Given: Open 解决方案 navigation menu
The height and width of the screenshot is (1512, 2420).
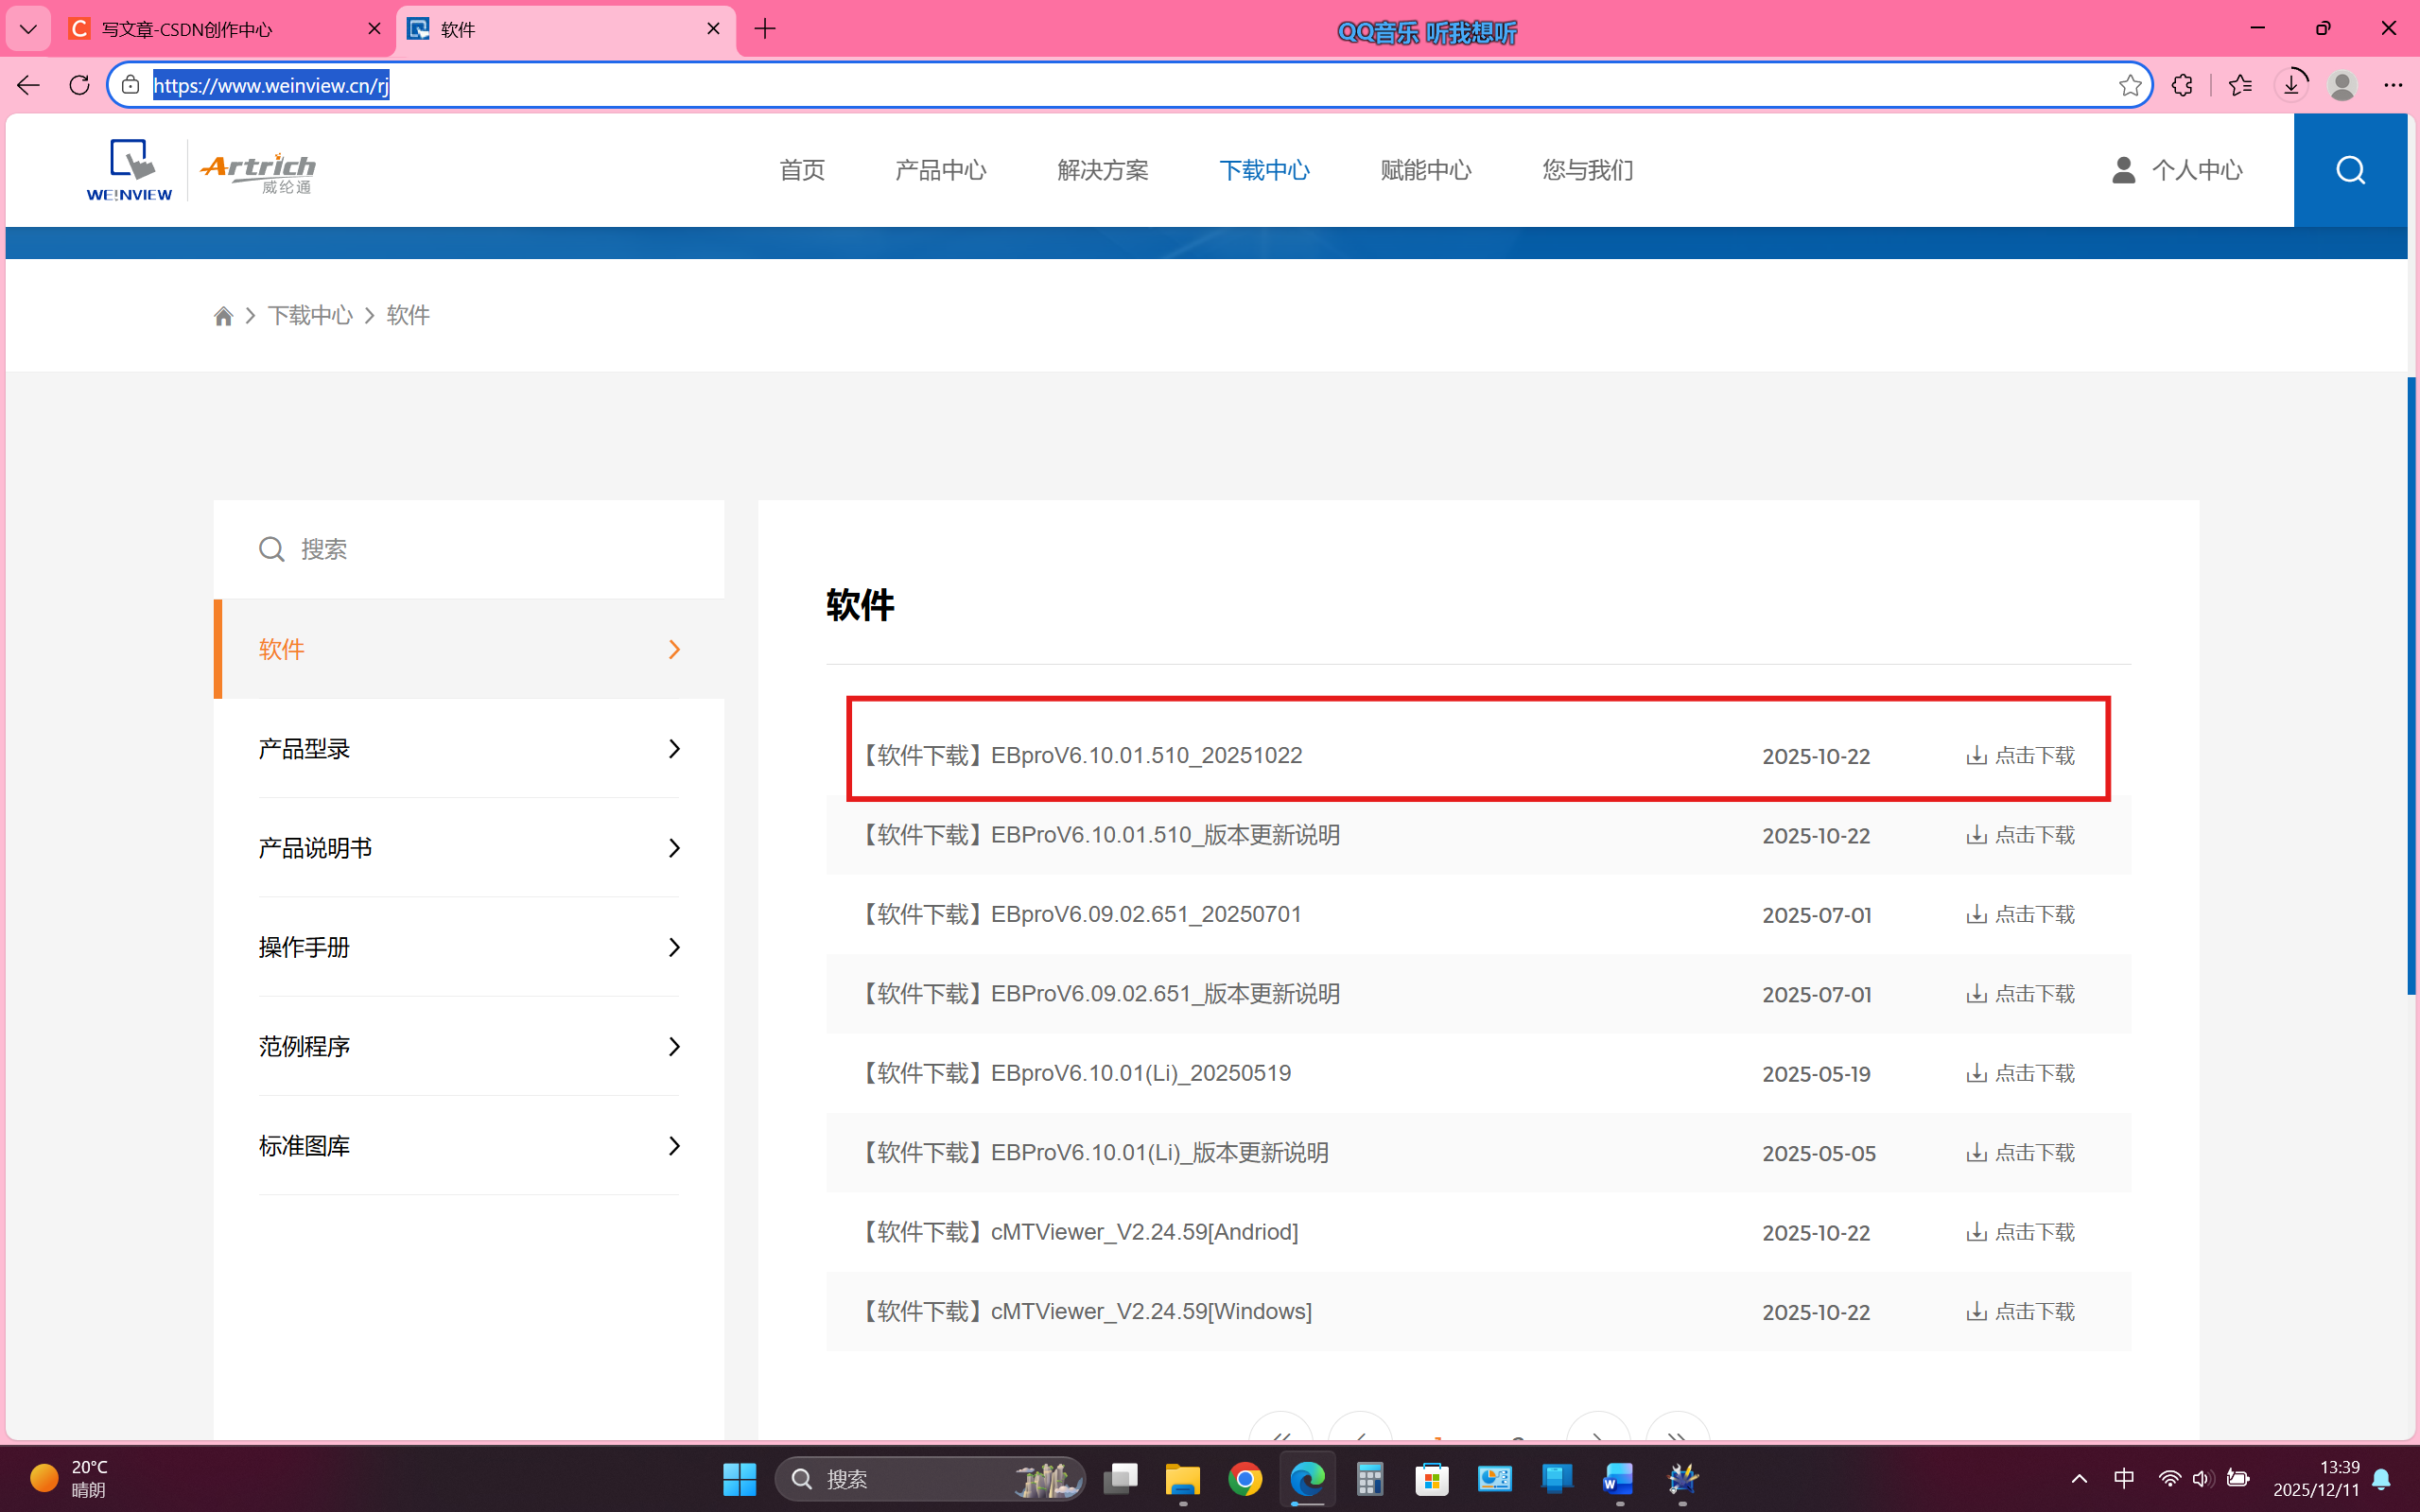Looking at the screenshot, I should 1102,170.
